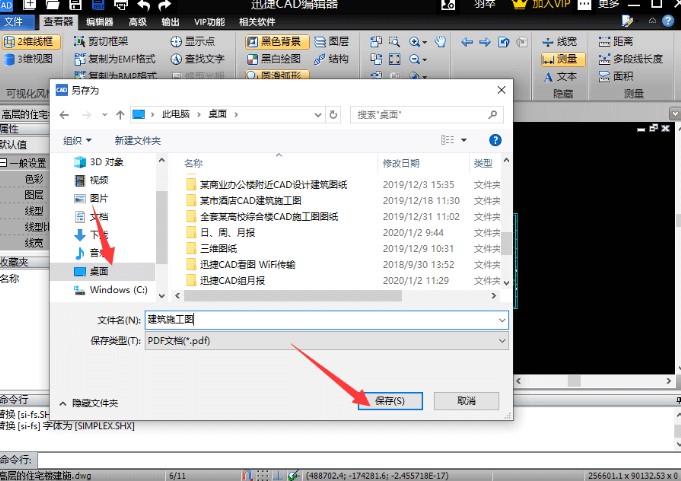
Task: Click the ribbon help question icon
Action: (668, 21)
